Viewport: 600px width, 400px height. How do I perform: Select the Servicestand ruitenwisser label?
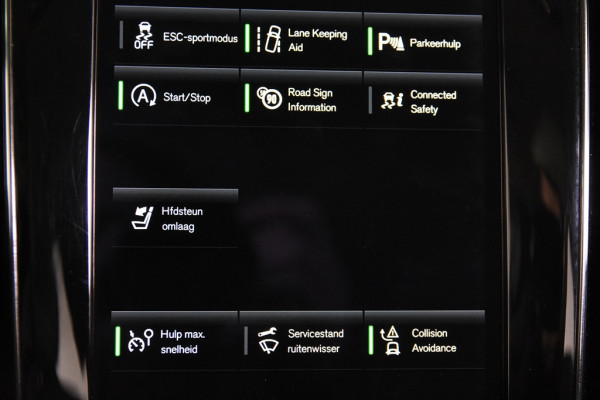pos(315,341)
